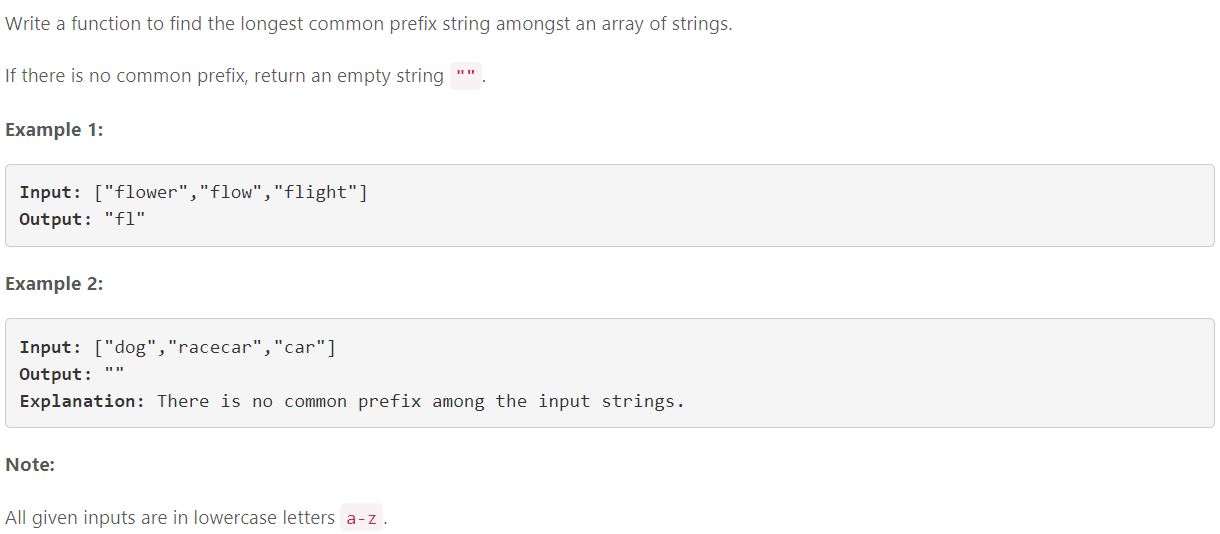The image size is (1220, 534).
Task: Click the "Example 1:" heading
Action: tap(54, 130)
